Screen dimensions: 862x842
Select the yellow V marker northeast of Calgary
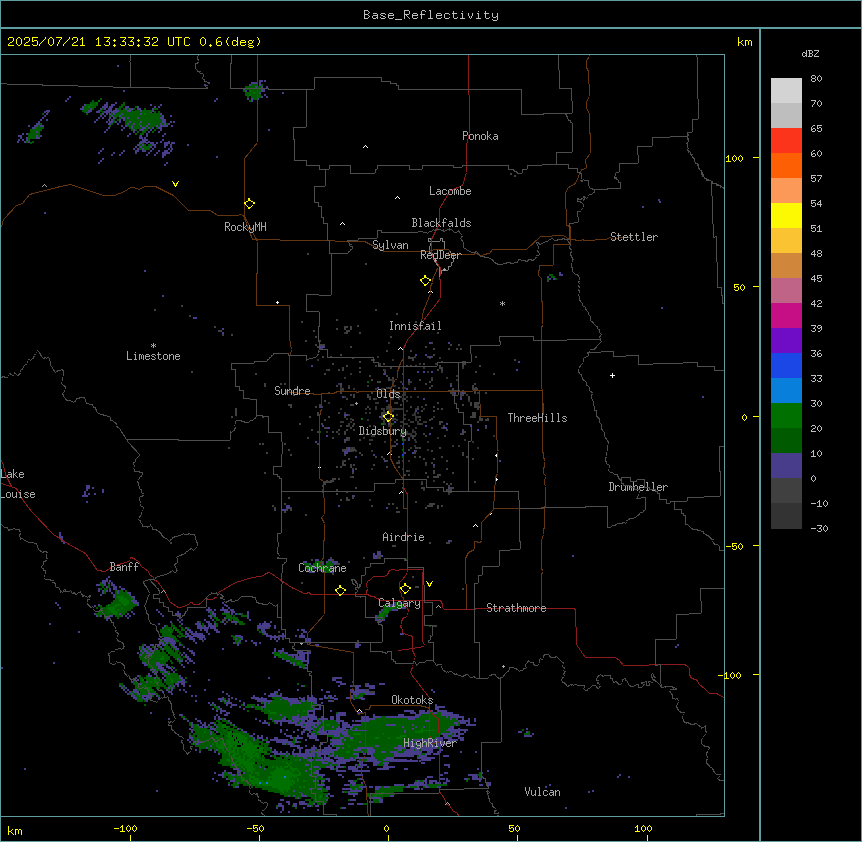[x=429, y=584]
